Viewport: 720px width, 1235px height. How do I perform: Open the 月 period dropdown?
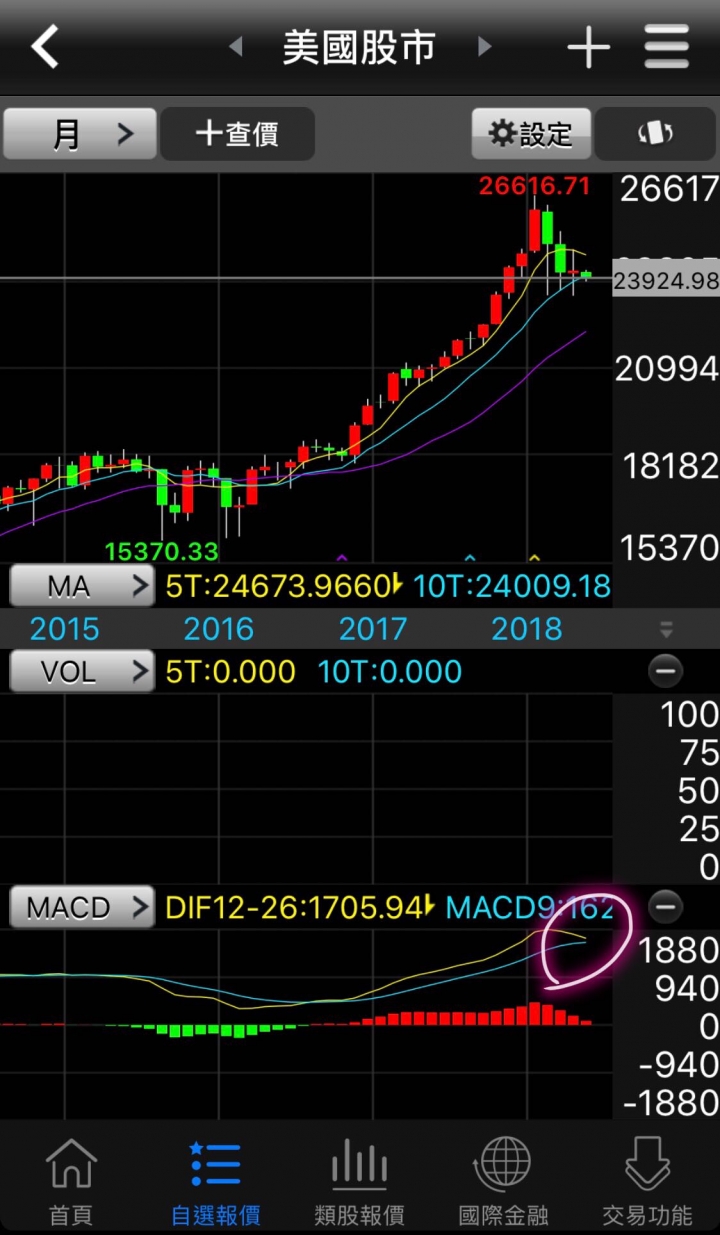tap(80, 134)
